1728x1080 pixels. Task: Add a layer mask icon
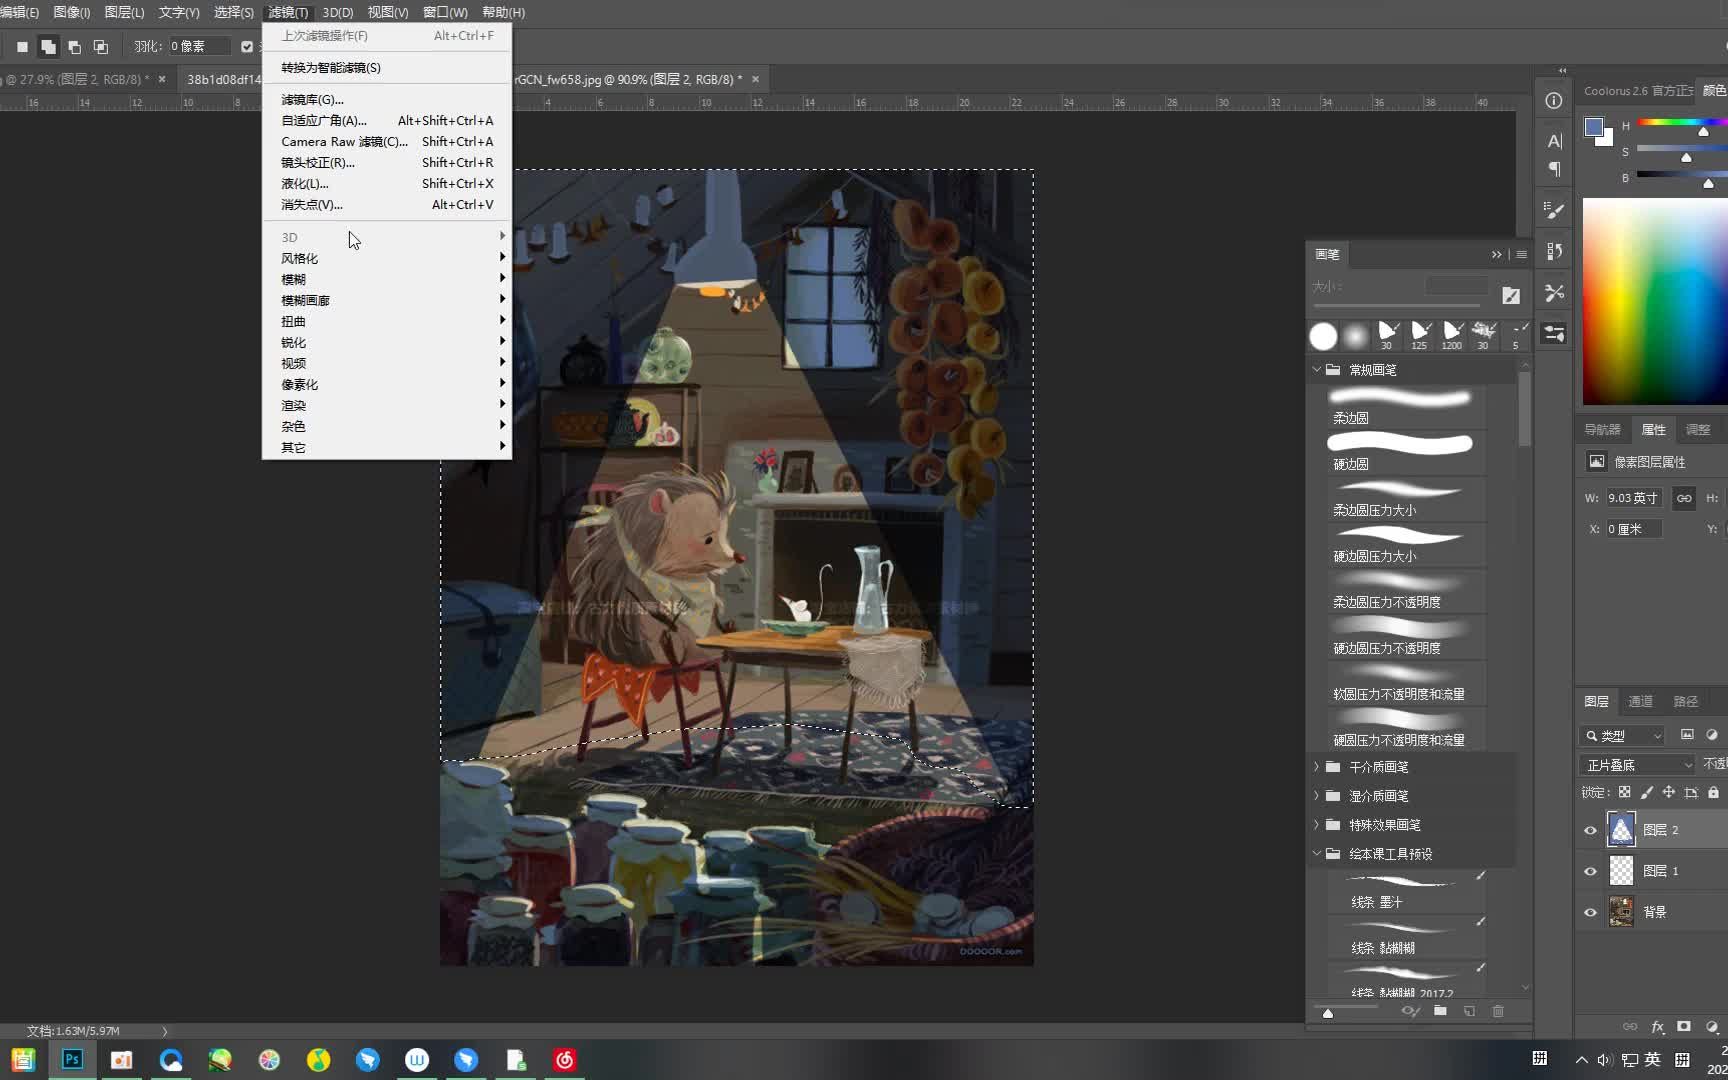(x=1684, y=1027)
